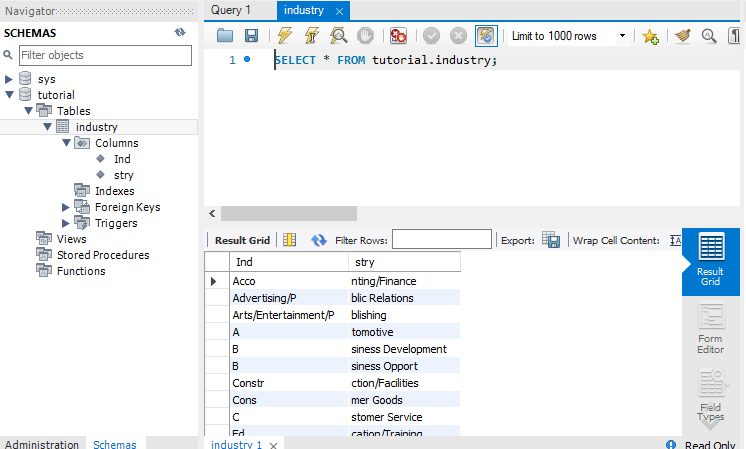Image resolution: width=746 pixels, height=449 pixels.
Task: Select the stry column in tree
Action: click(x=123, y=175)
